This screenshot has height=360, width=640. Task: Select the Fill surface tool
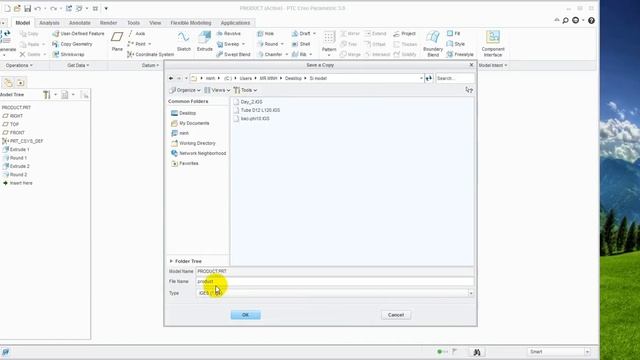453,33
